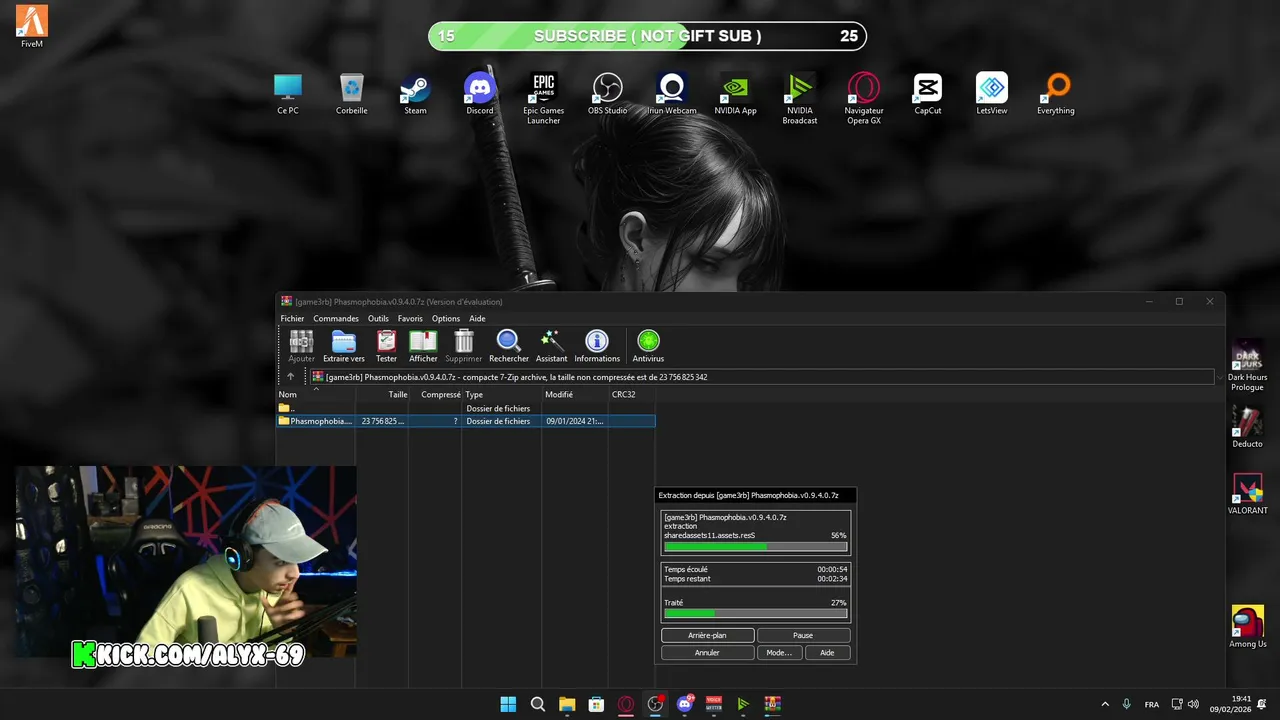Expand hidden system tray icons chevron

[1105, 704]
